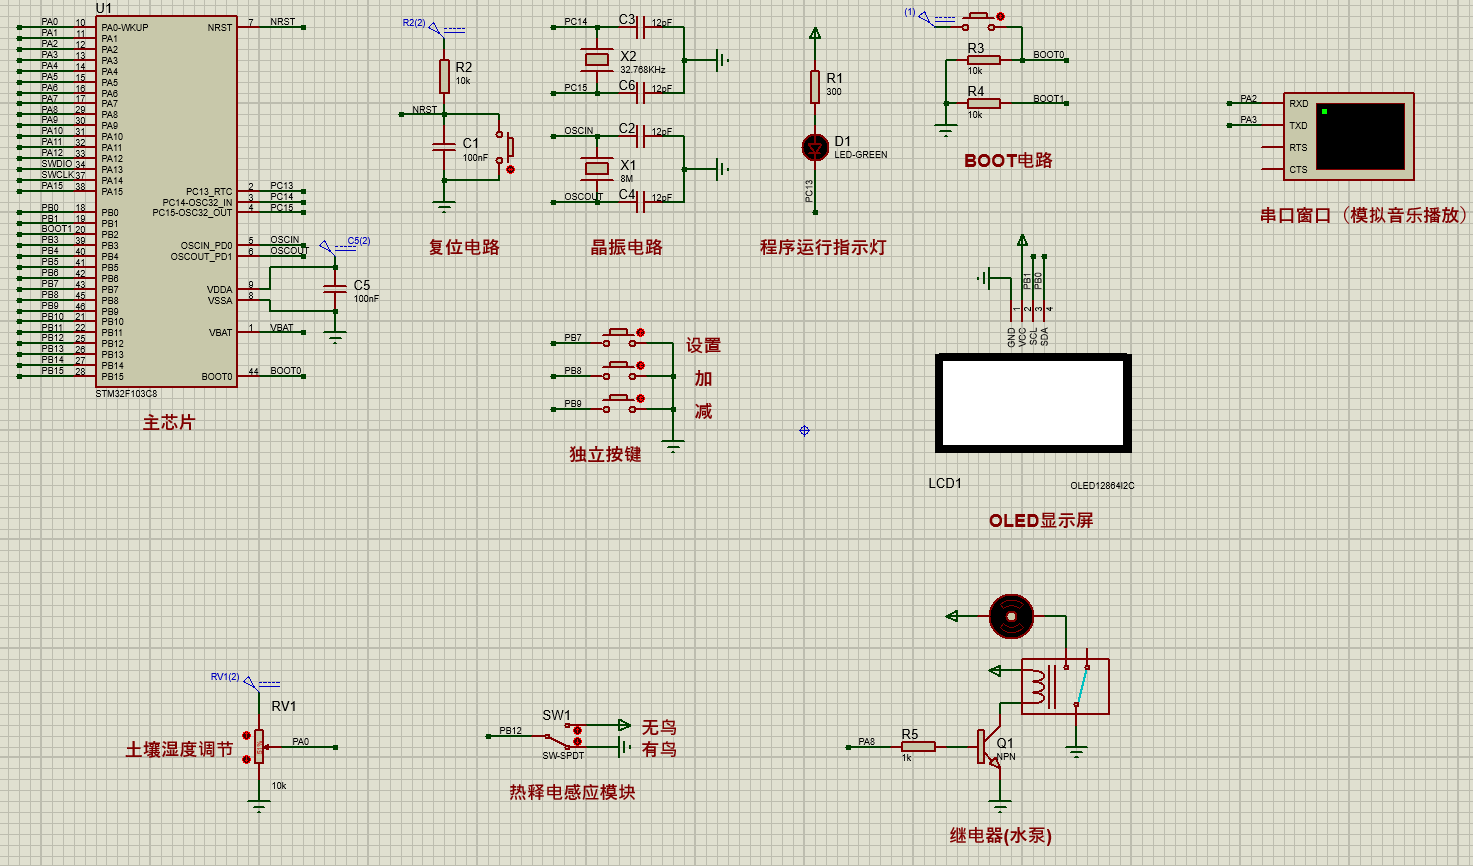Click the PB8 increase push button
Screen dimensions: 1473x866
pos(619,371)
